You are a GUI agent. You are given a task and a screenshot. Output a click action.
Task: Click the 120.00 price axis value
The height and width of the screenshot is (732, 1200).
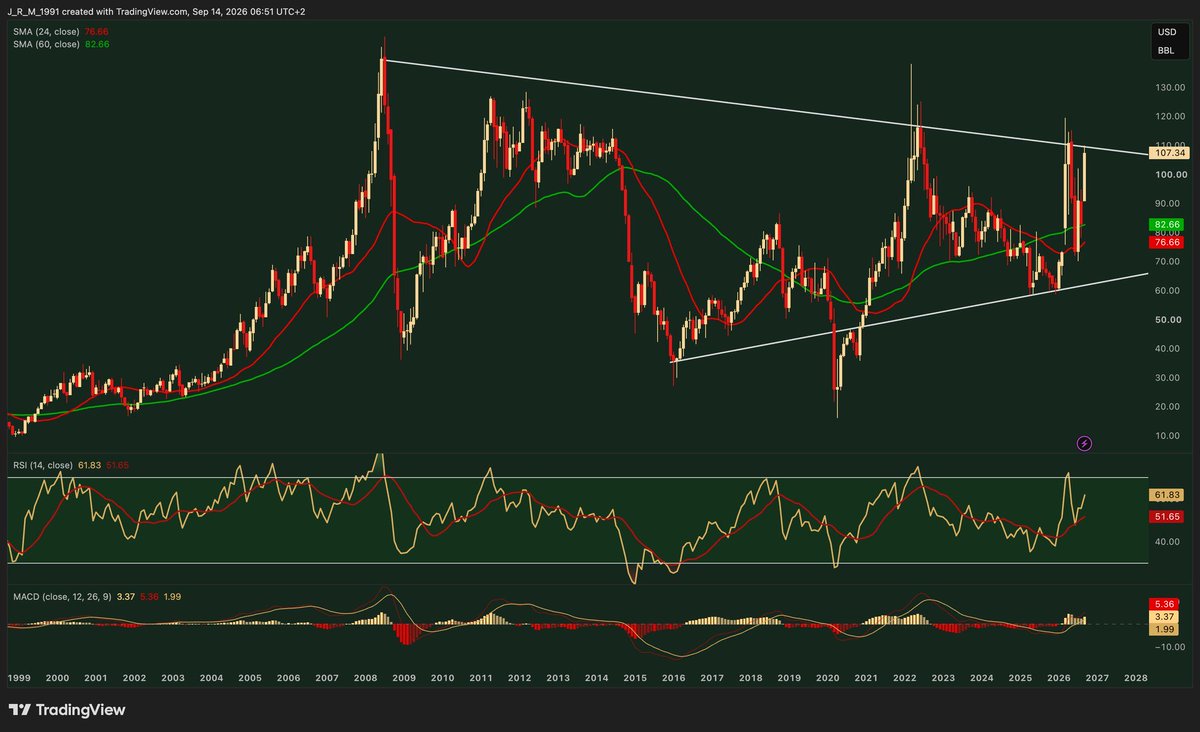(1169, 116)
